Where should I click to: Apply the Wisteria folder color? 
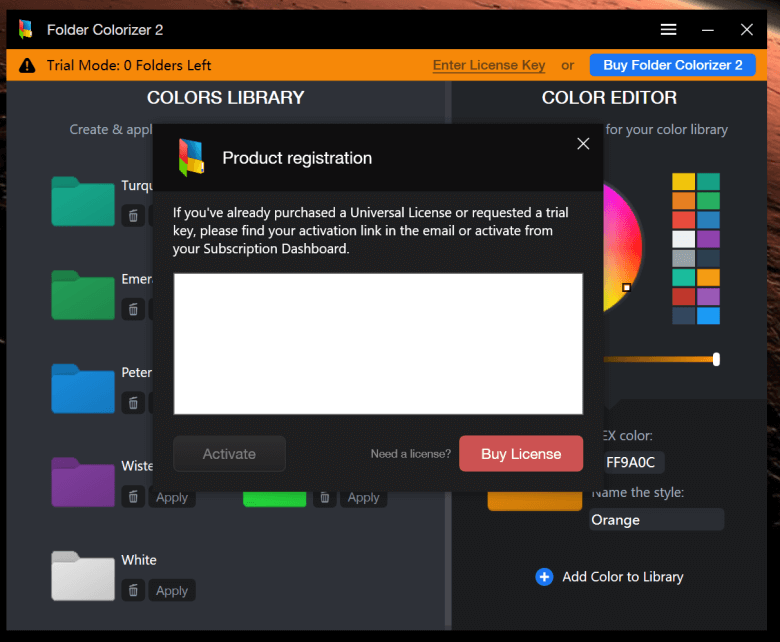click(x=172, y=497)
